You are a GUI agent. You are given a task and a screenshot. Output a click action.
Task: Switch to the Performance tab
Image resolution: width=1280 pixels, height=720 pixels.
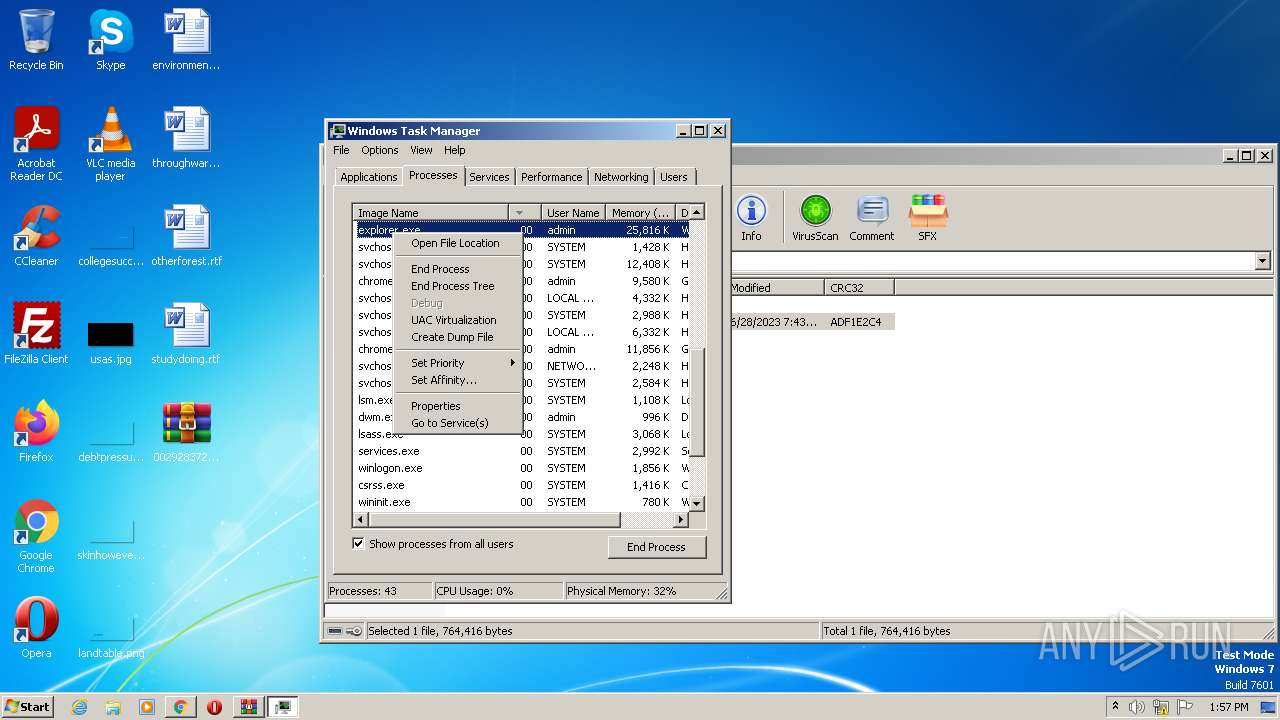click(x=551, y=177)
